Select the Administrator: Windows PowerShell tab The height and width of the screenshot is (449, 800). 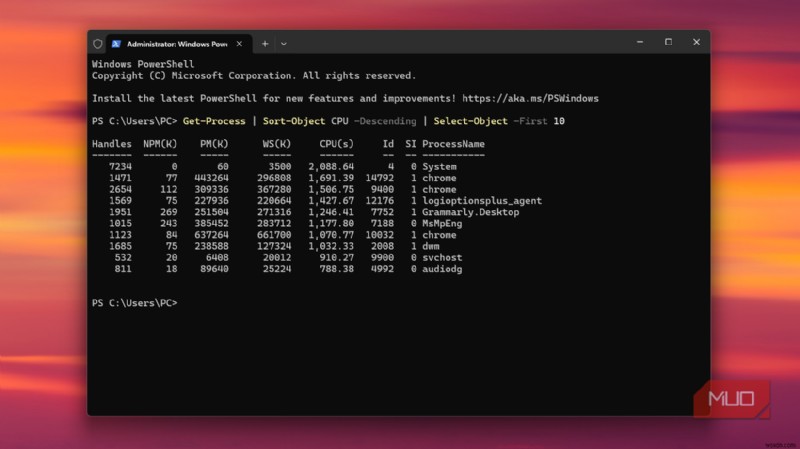pyautogui.click(x=178, y=44)
